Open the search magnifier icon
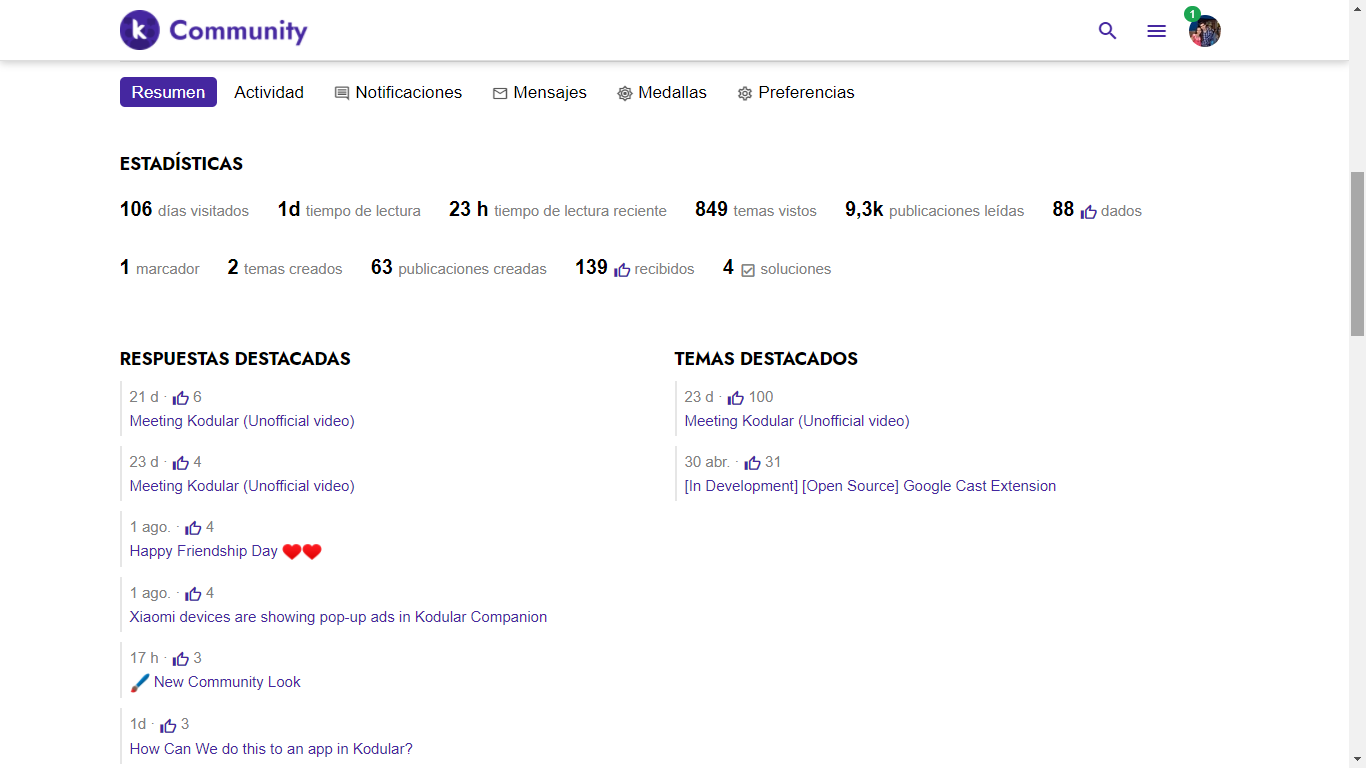Viewport: 1366px width, 768px height. tap(1107, 31)
